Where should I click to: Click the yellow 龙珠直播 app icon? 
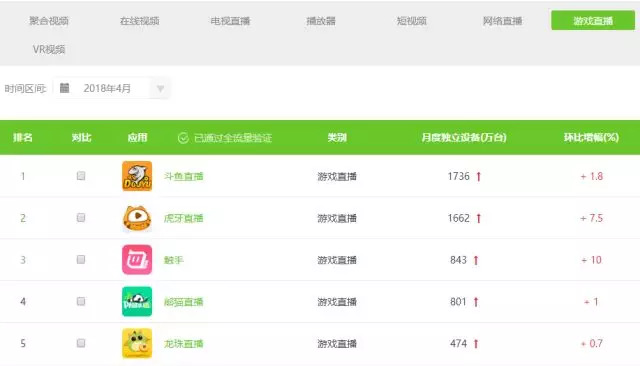(x=137, y=343)
